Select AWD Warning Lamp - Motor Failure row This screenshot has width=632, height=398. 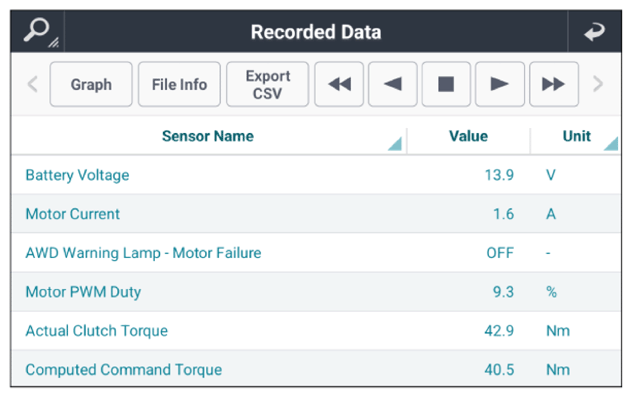click(x=316, y=253)
